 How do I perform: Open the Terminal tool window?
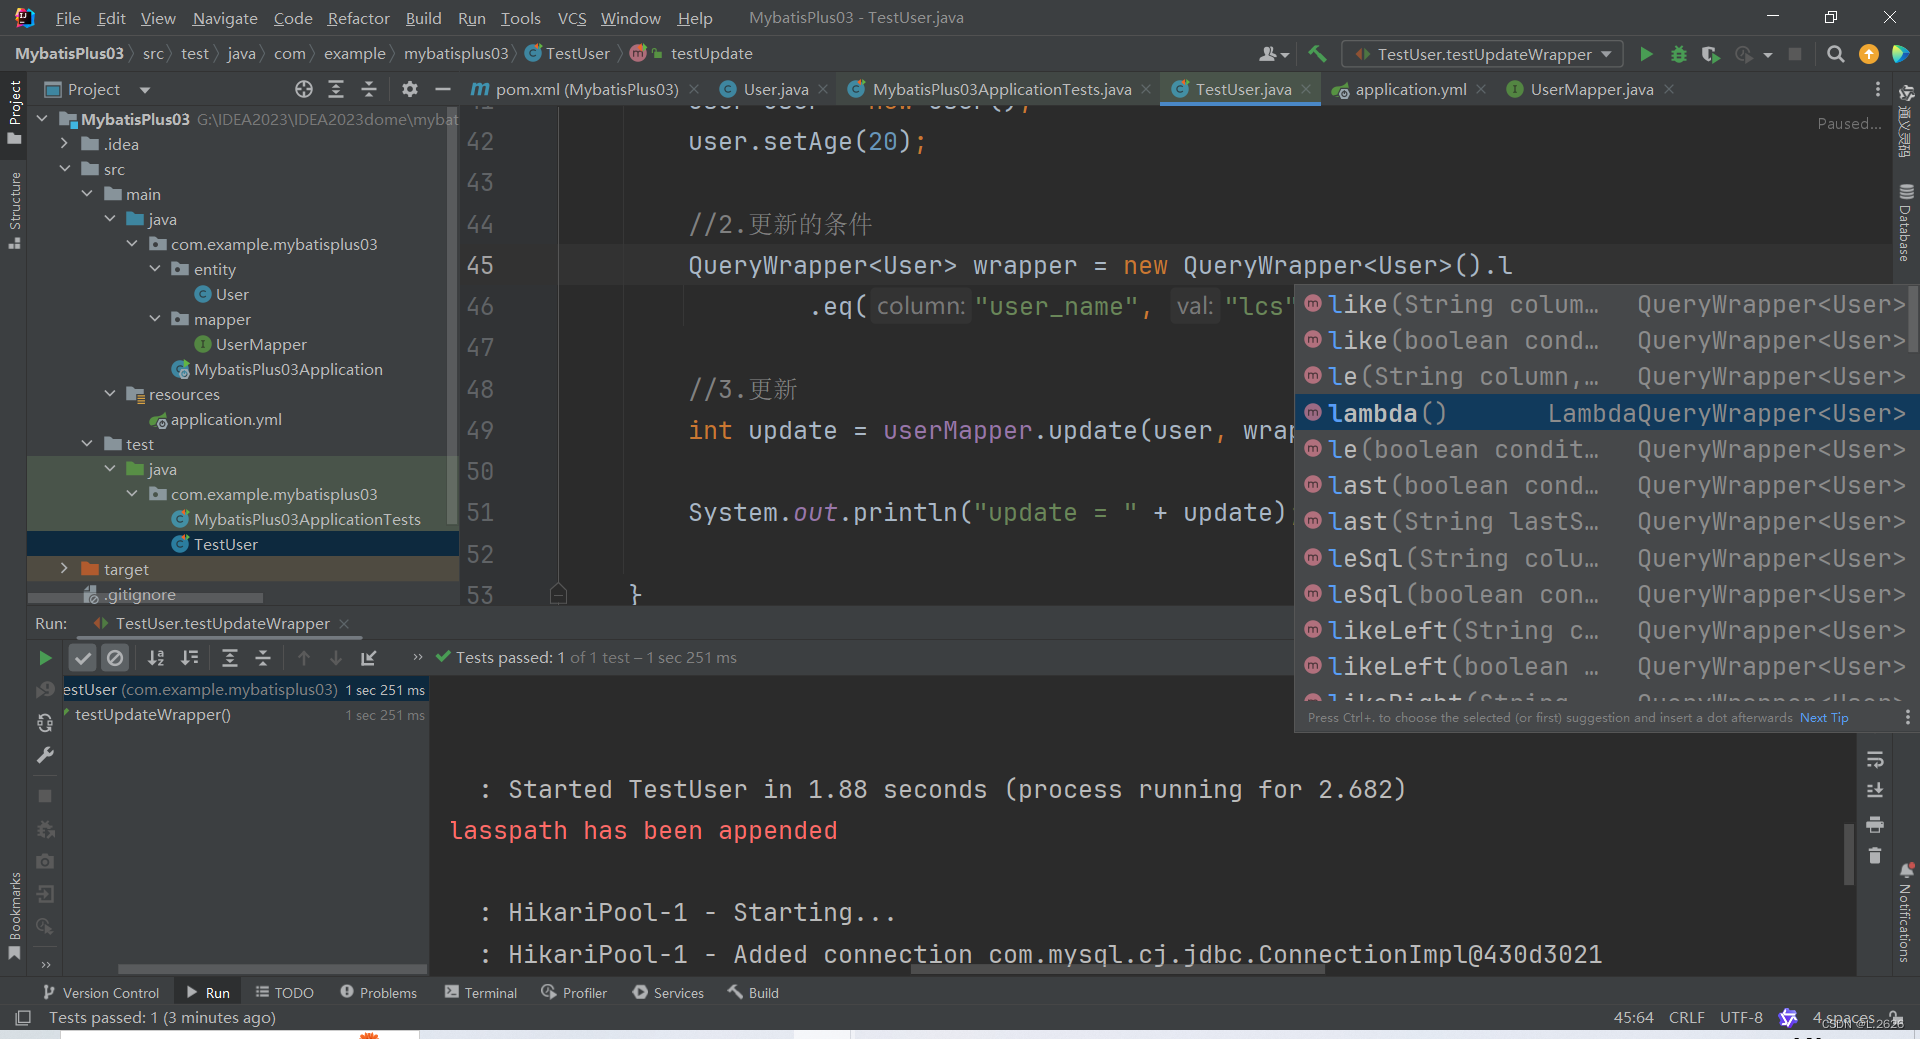481,992
